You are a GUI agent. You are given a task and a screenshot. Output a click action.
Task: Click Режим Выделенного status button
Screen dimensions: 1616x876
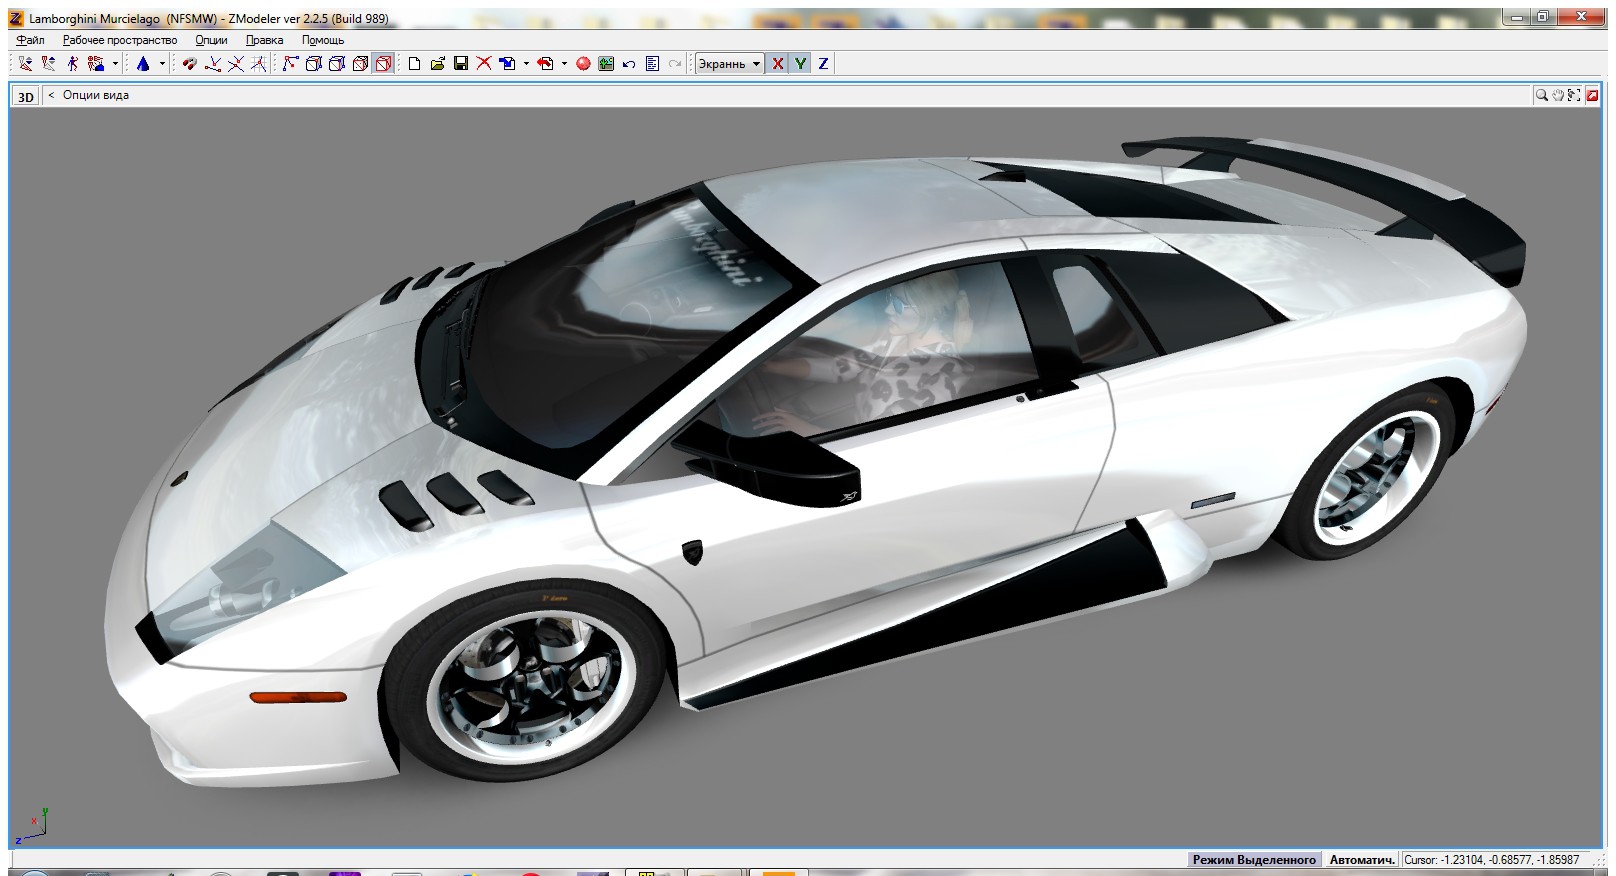[x=1254, y=859]
